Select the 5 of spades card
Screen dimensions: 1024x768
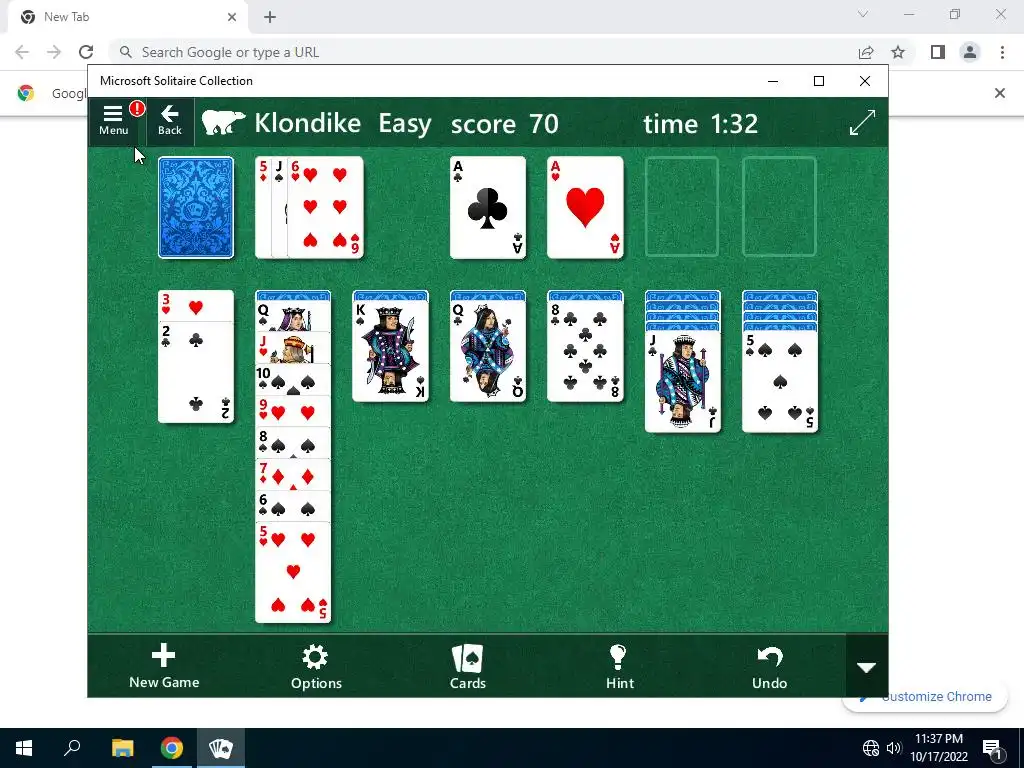(780, 382)
